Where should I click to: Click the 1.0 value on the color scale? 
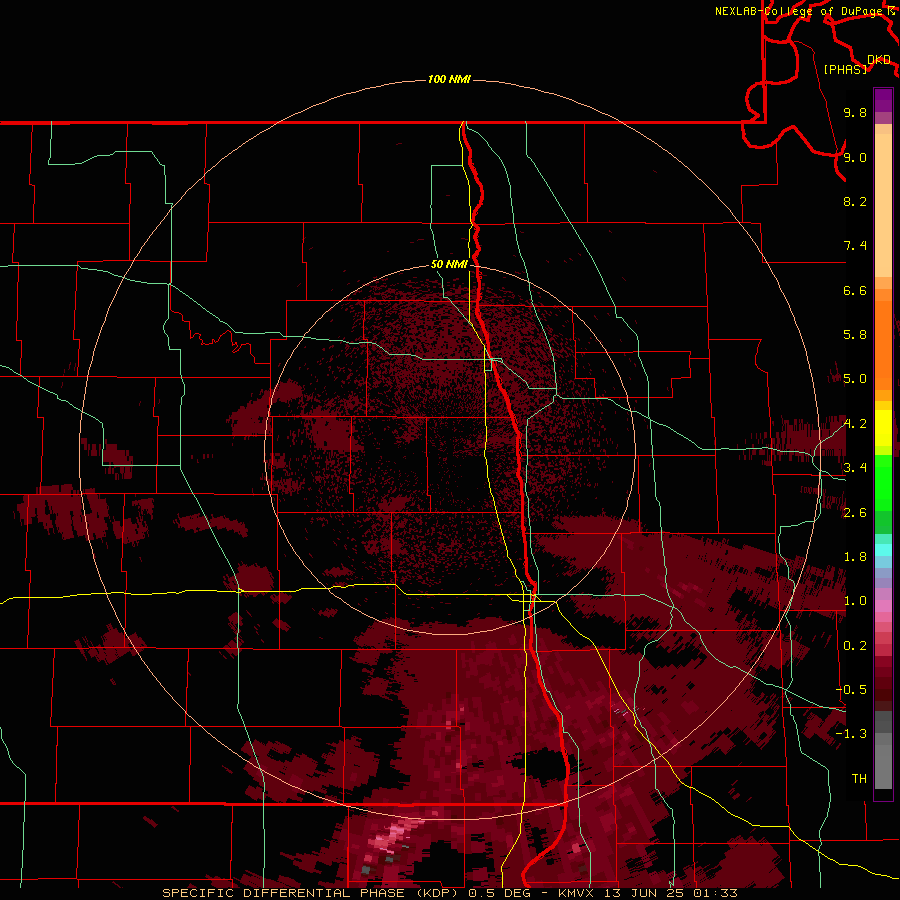(855, 601)
